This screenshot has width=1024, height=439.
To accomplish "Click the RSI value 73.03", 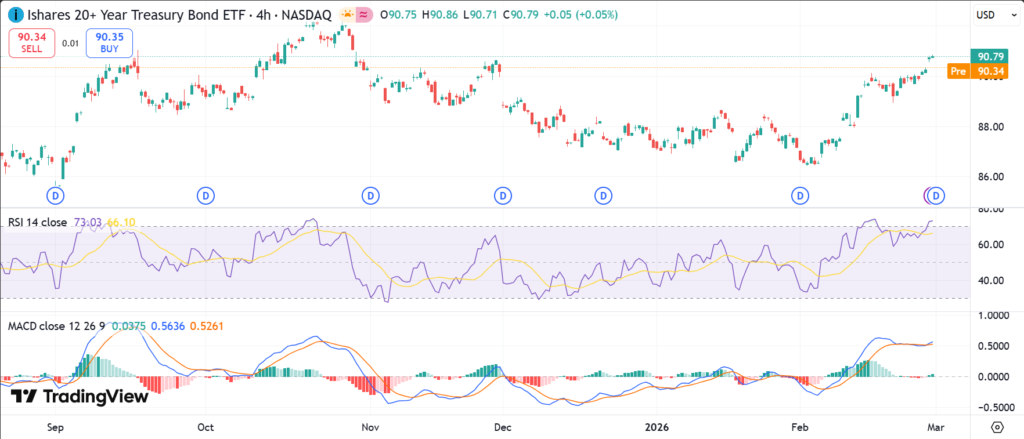I will coord(88,223).
